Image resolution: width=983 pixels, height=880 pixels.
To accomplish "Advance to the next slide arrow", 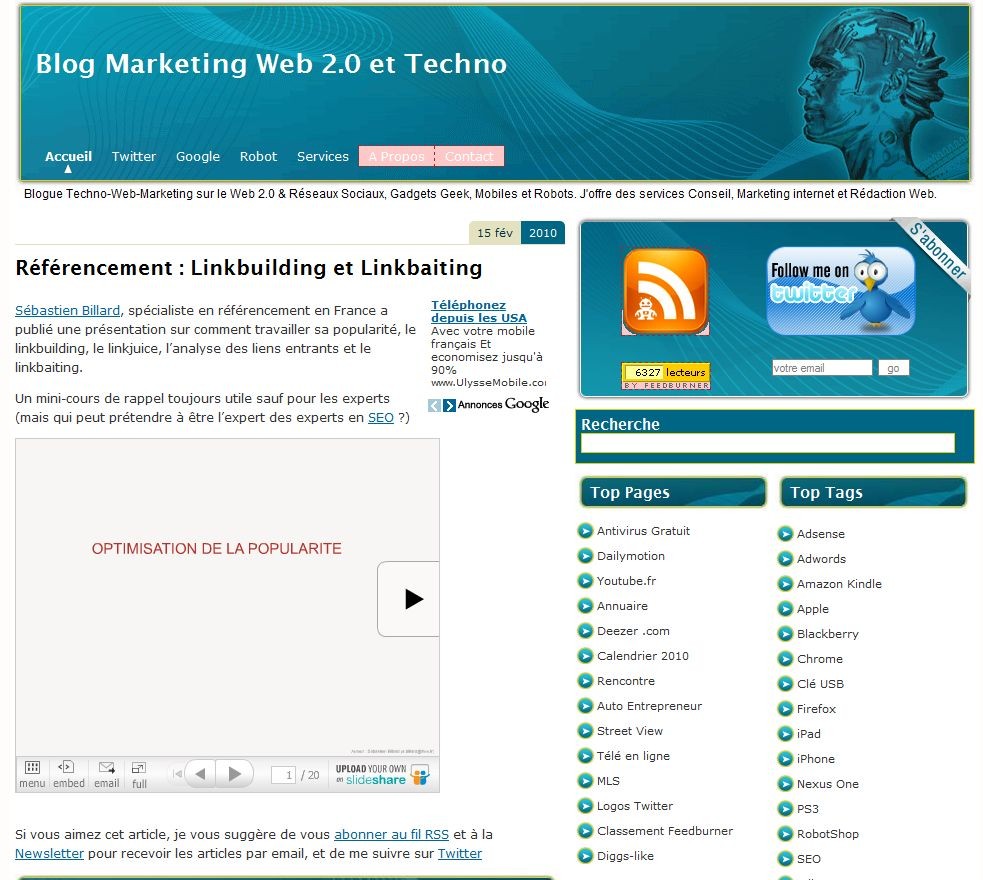I will tap(234, 774).
